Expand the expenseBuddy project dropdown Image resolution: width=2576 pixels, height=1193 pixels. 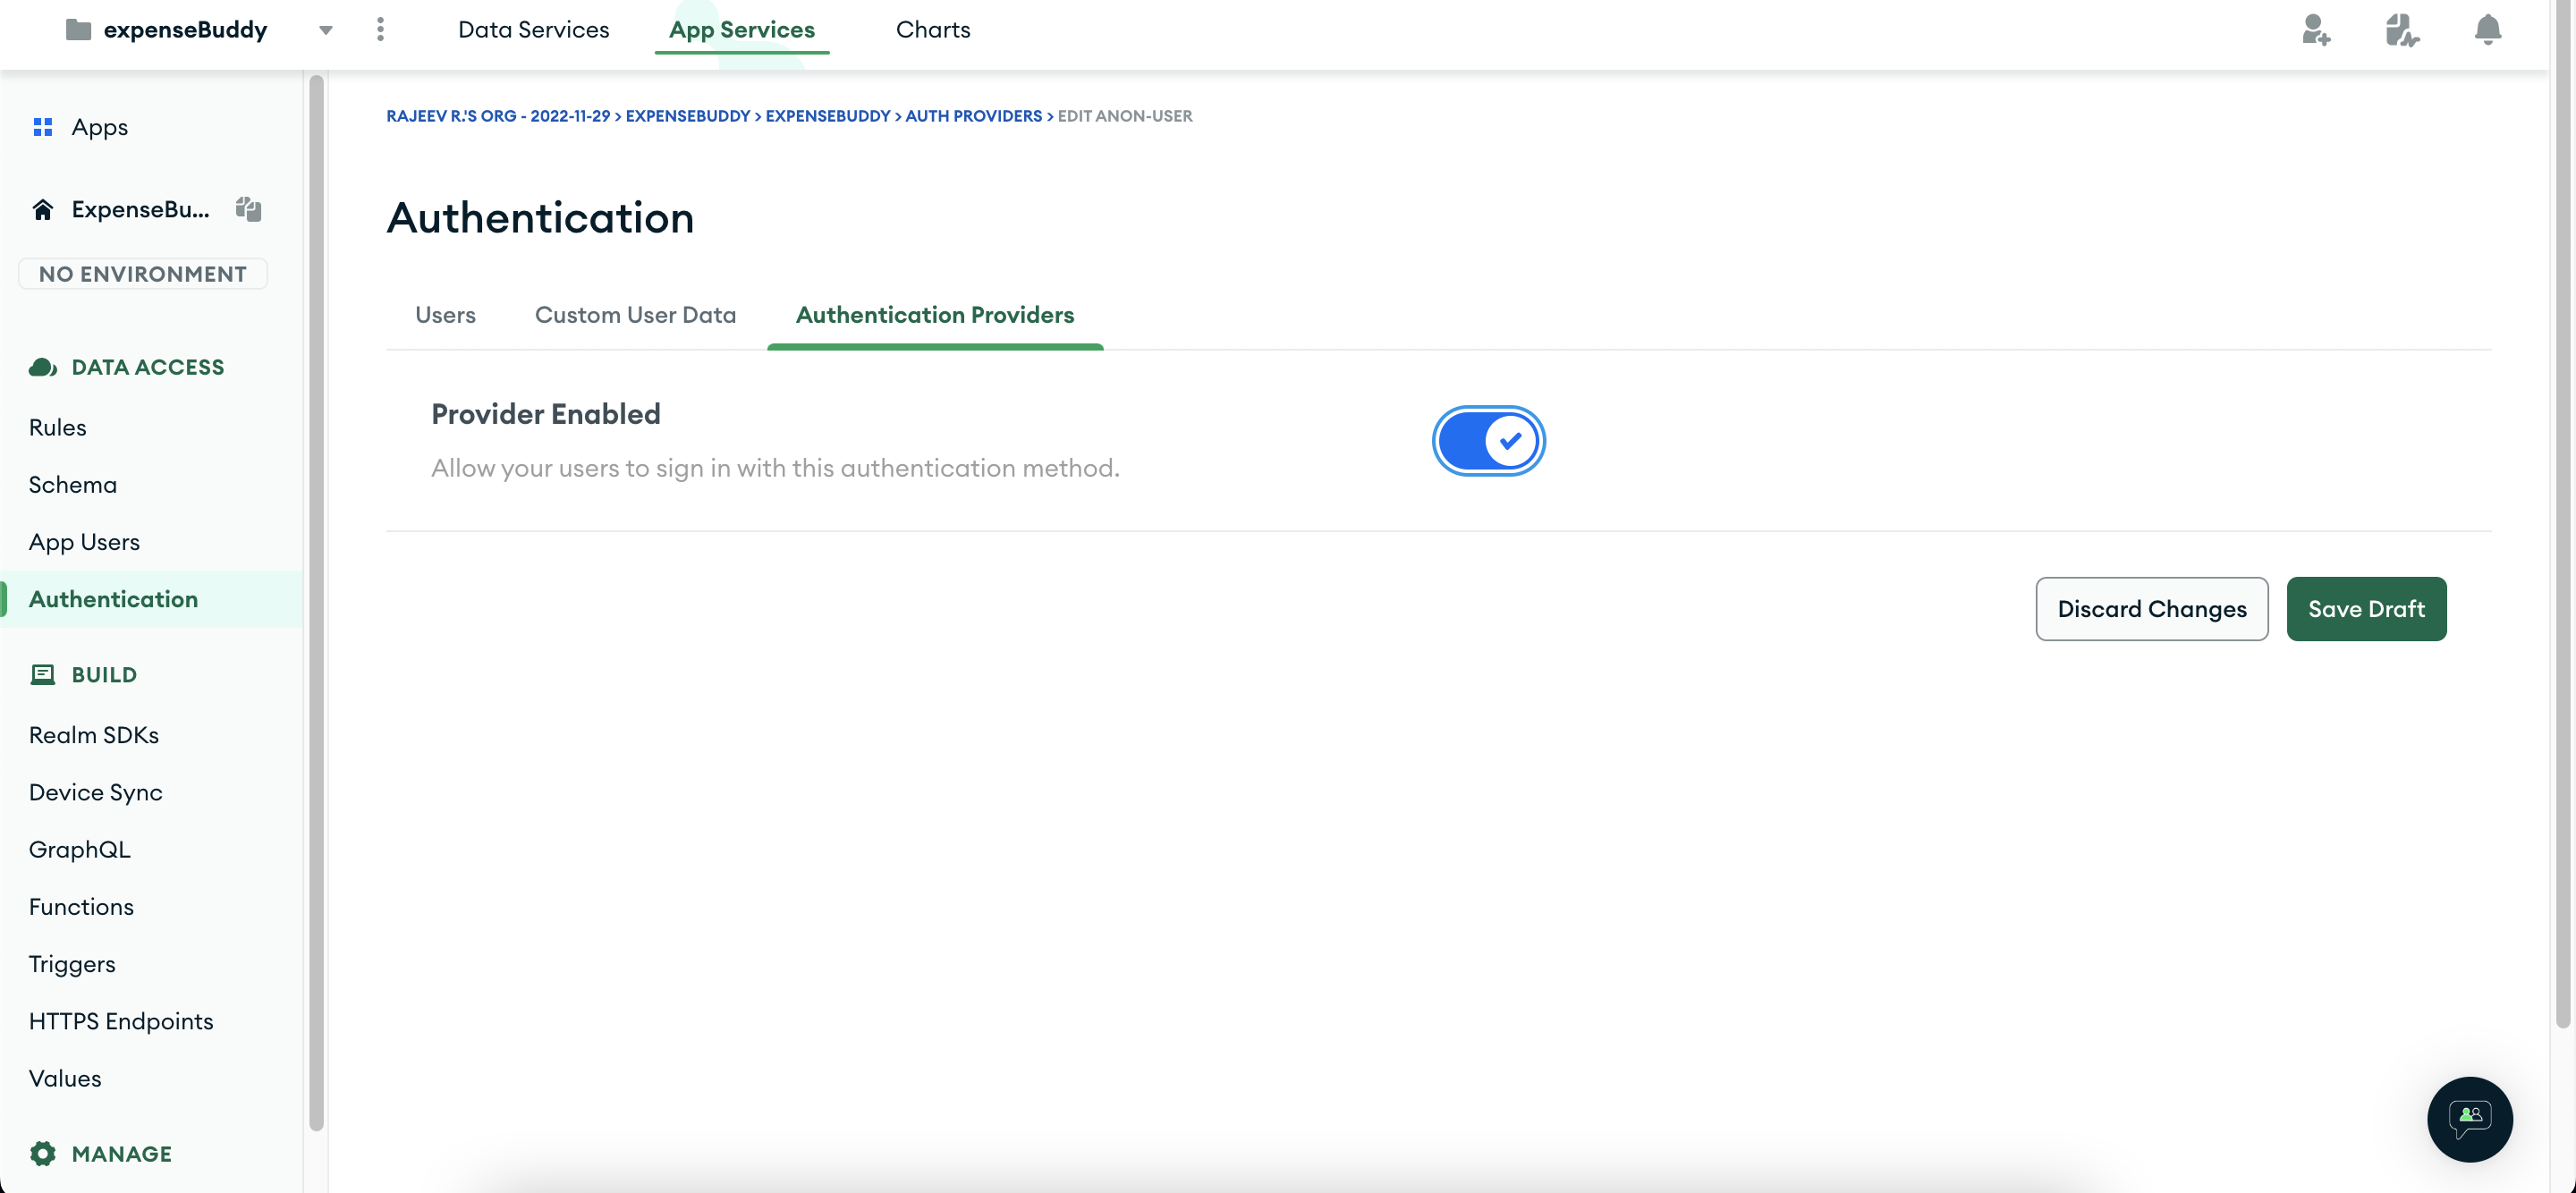coord(325,30)
